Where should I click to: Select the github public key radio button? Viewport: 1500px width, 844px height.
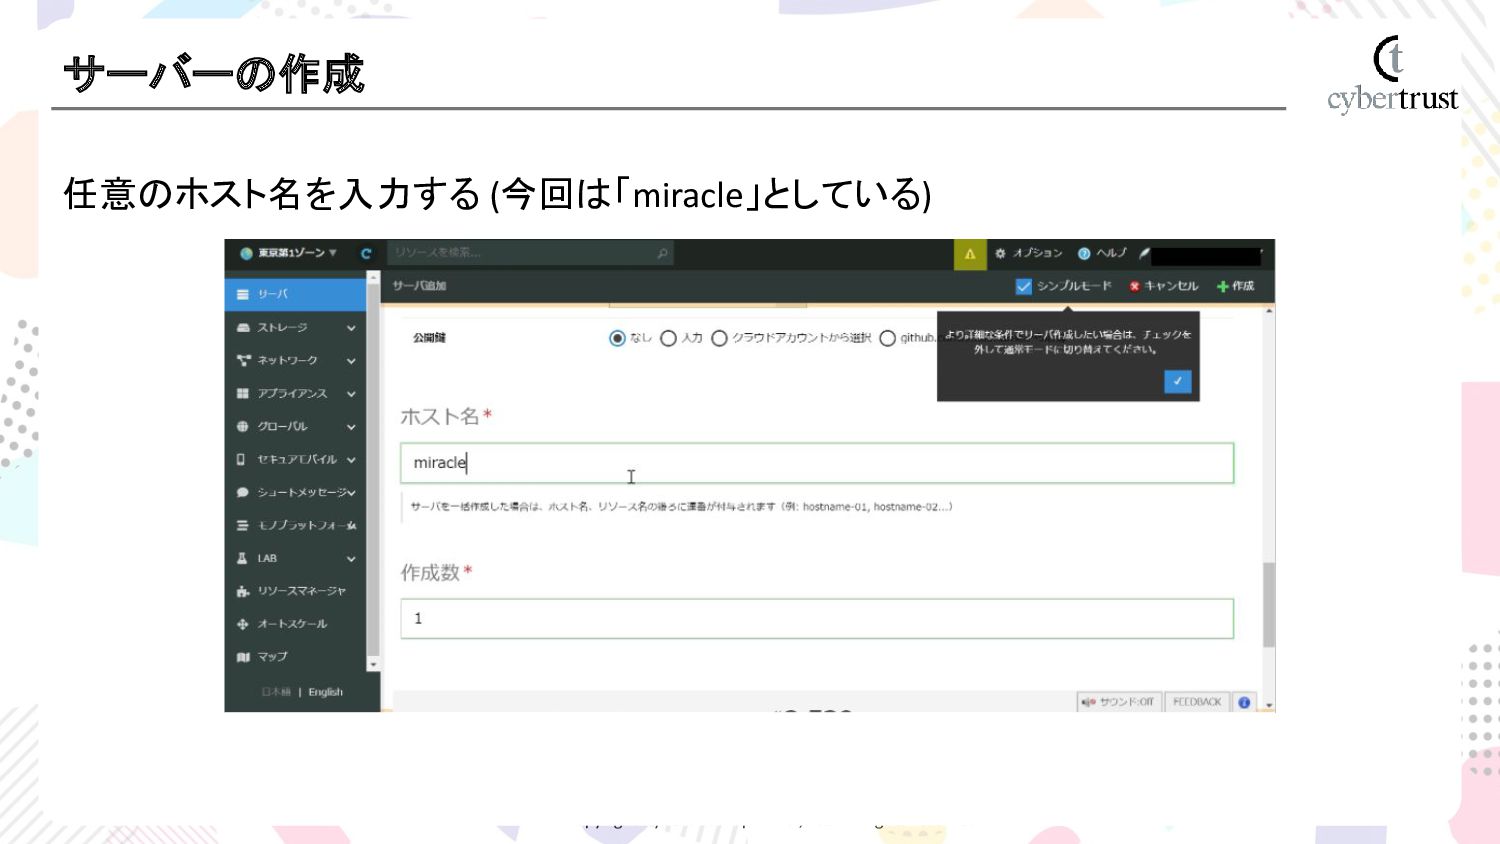[x=887, y=338]
